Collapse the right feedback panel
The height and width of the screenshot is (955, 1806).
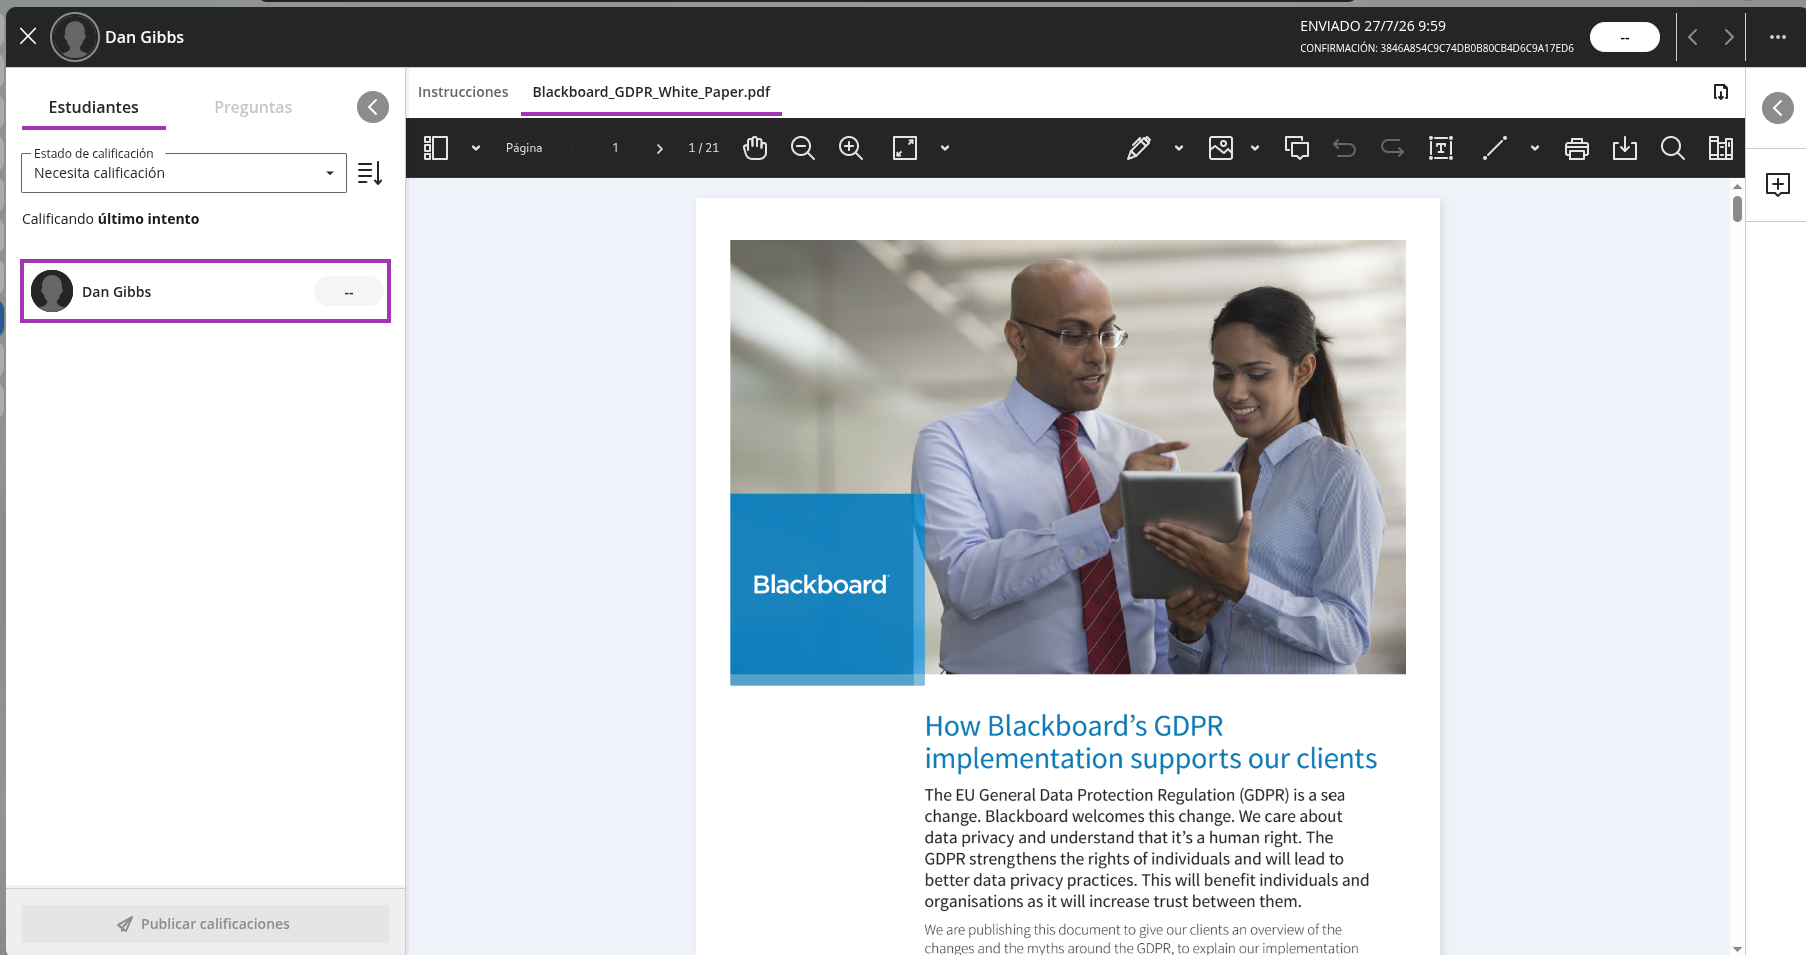click(x=1778, y=108)
